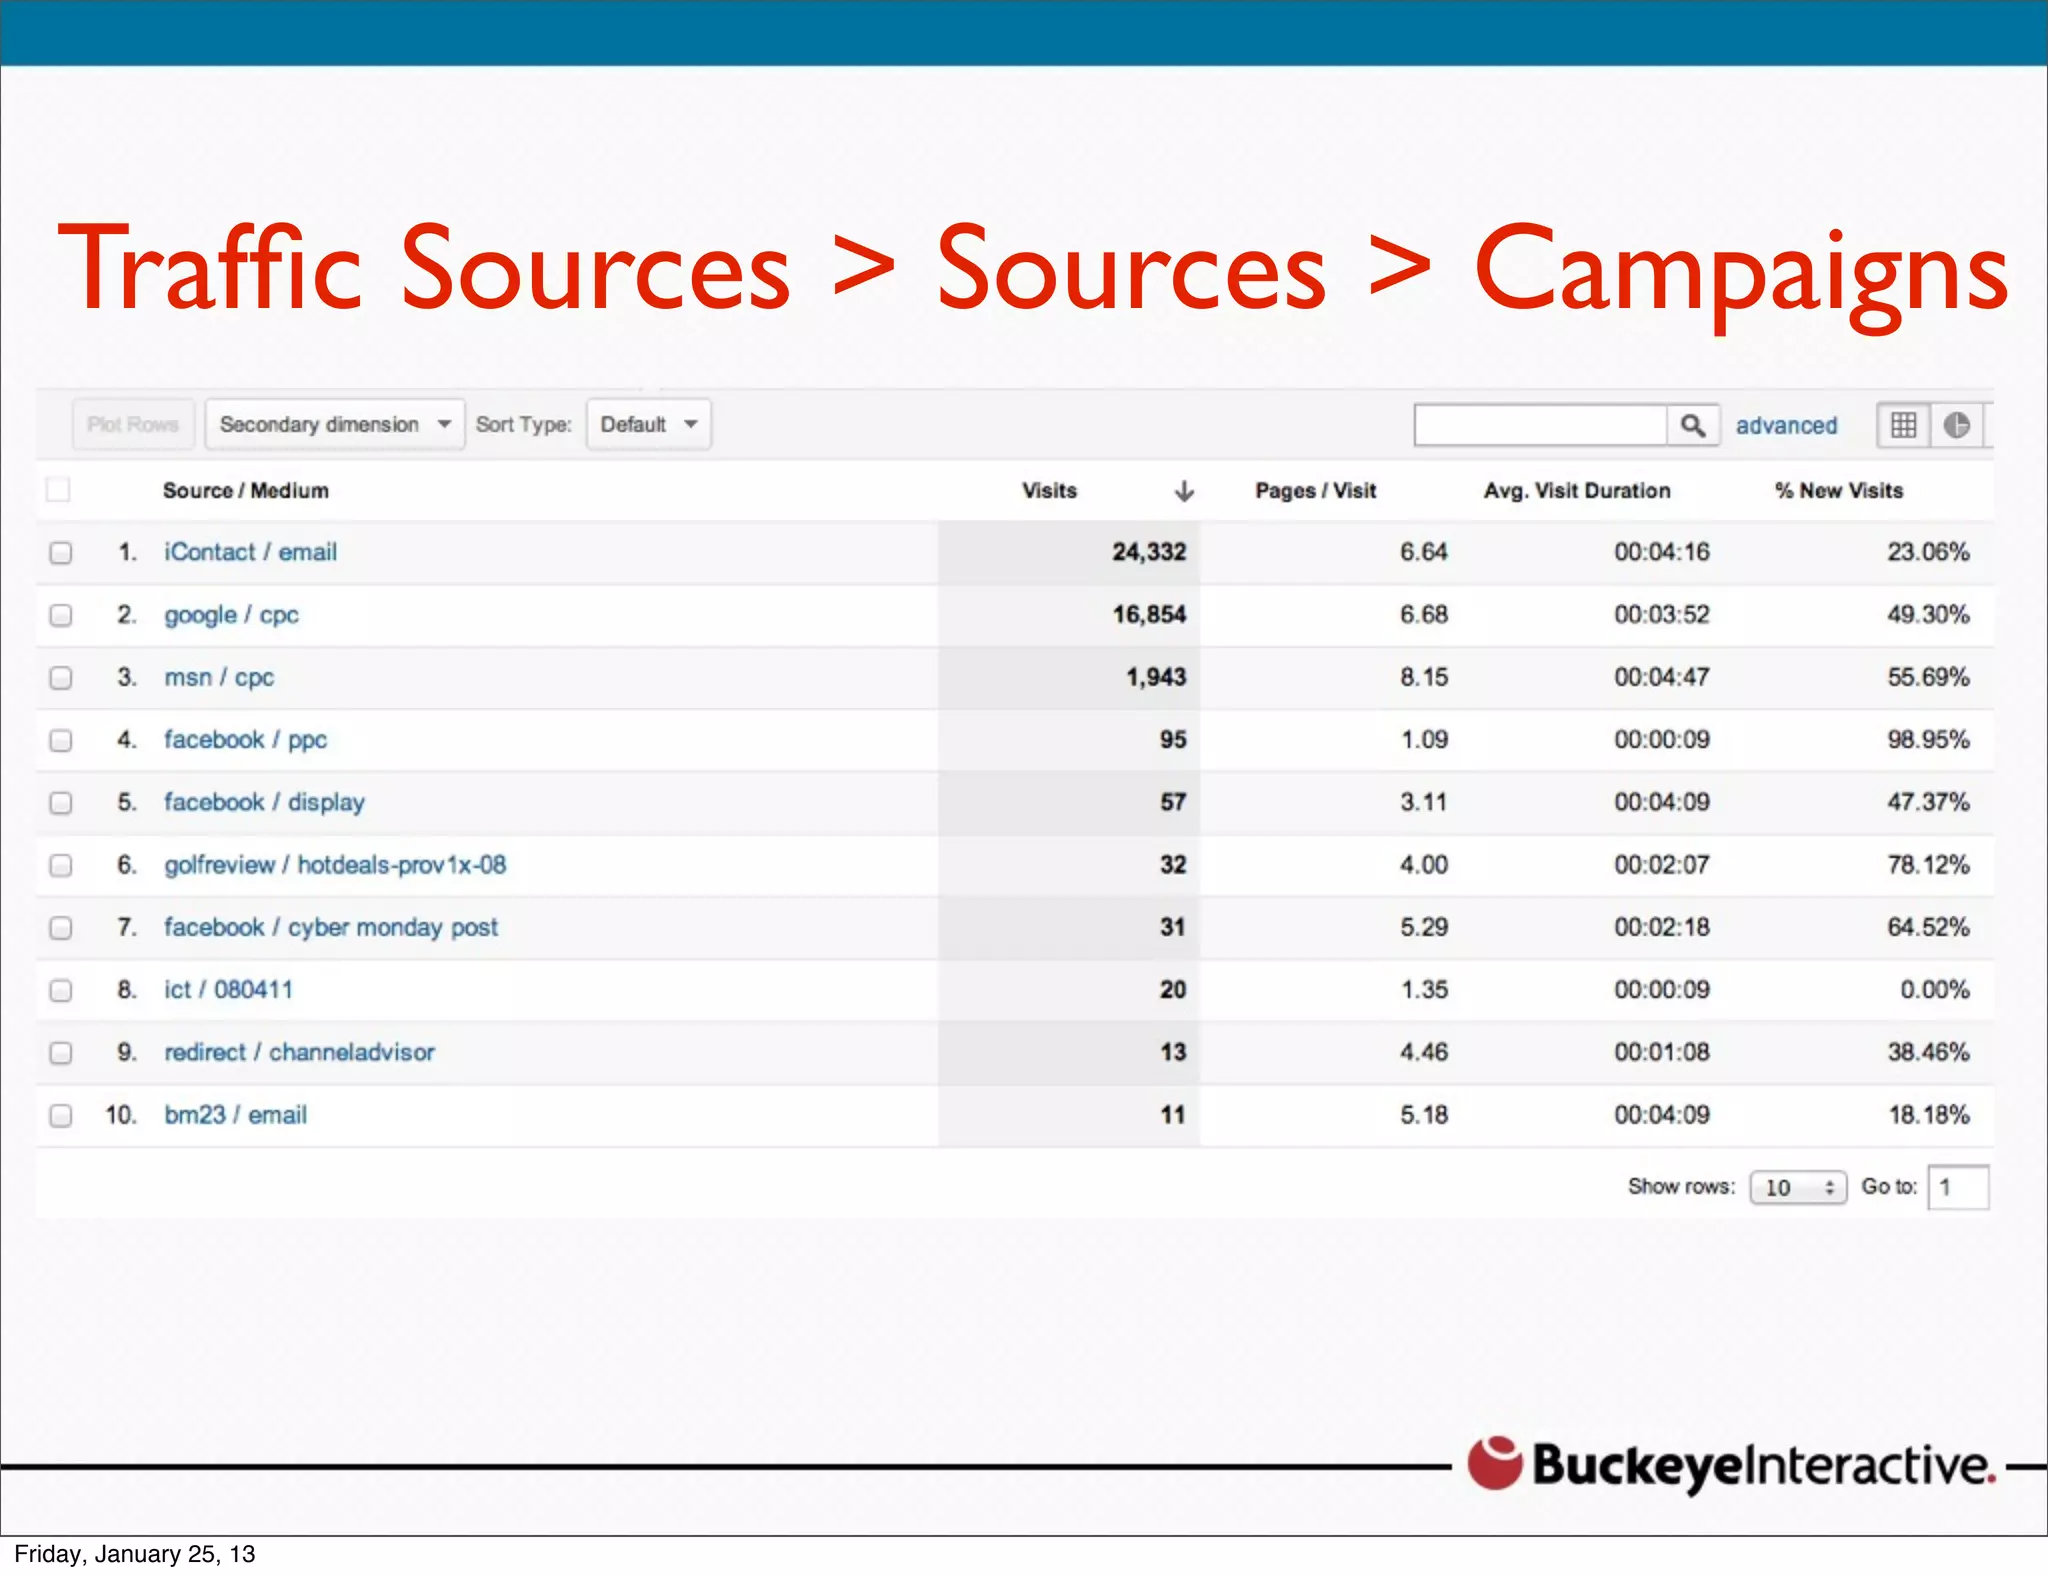The height and width of the screenshot is (1576, 2048).
Task: Open facebook / cyber monday post link
Action: [x=331, y=927]
